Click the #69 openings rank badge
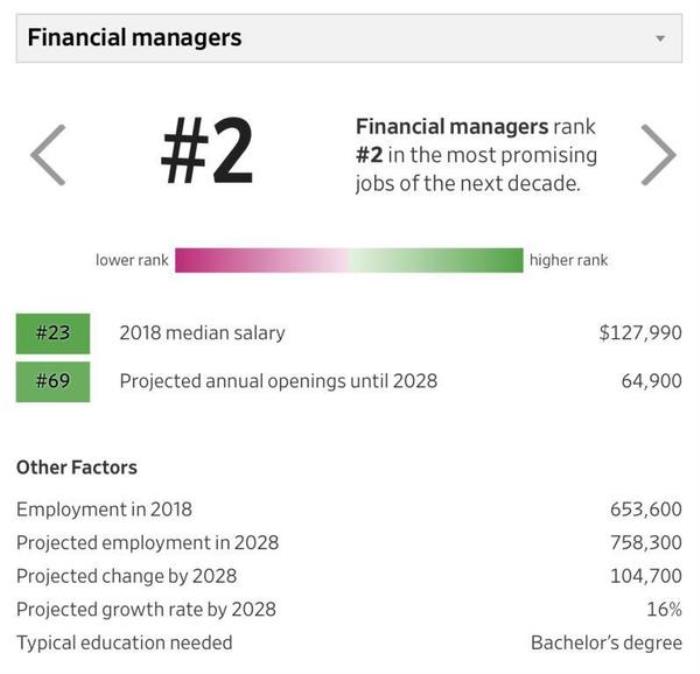Viewport: 700px width, 674px height. pos(53,381)
